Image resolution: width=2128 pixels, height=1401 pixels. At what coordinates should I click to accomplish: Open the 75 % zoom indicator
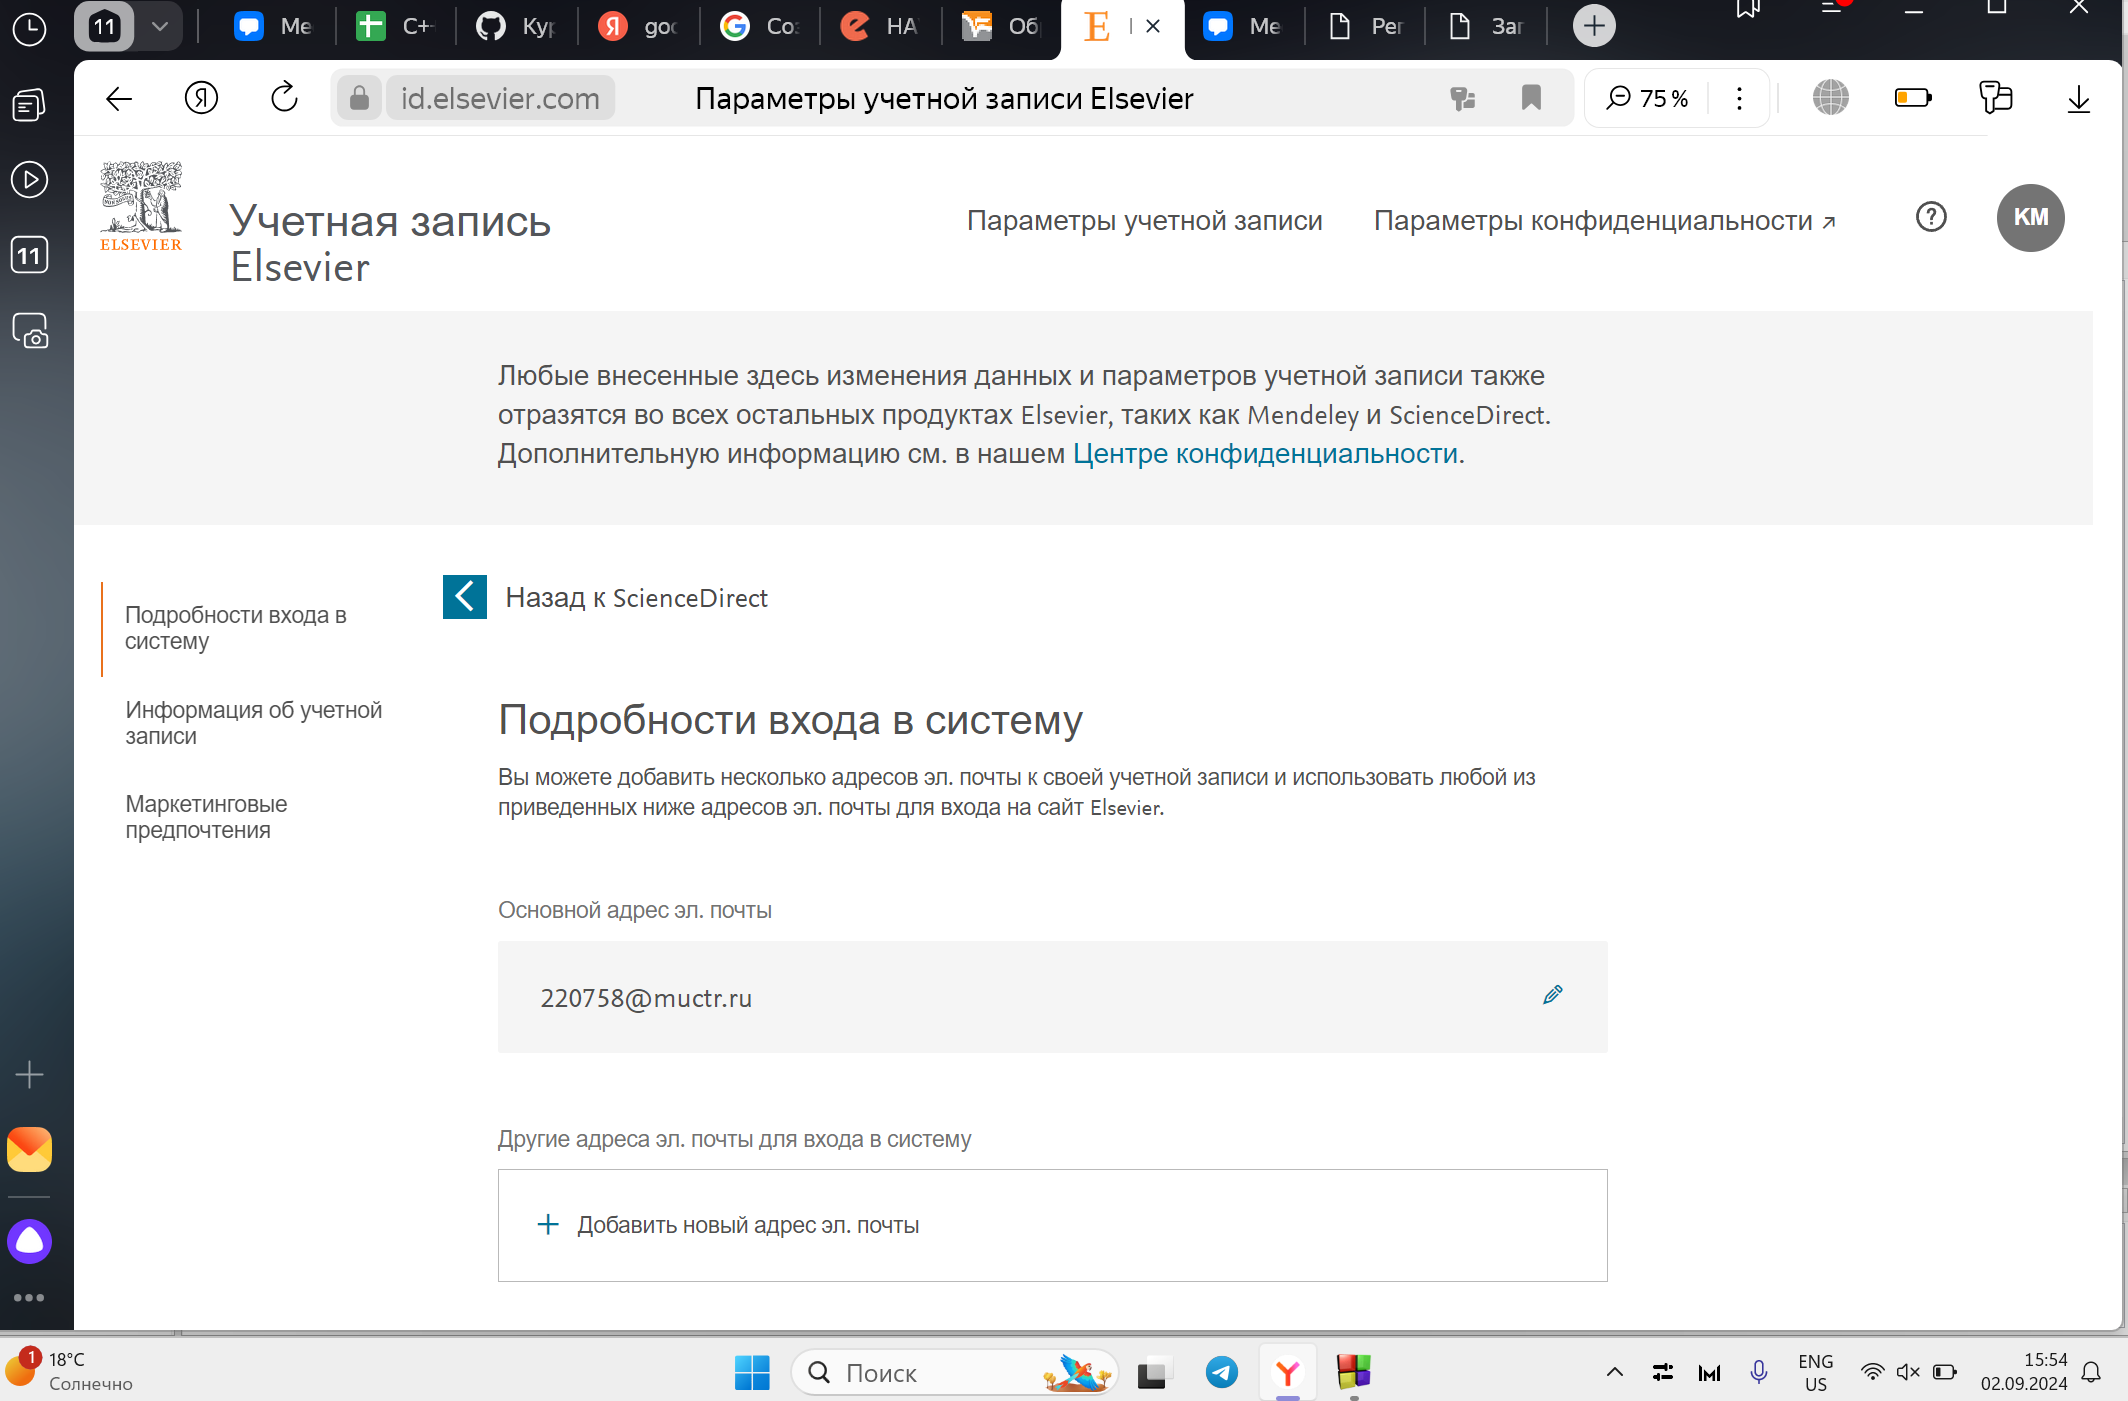point(1647,98)
